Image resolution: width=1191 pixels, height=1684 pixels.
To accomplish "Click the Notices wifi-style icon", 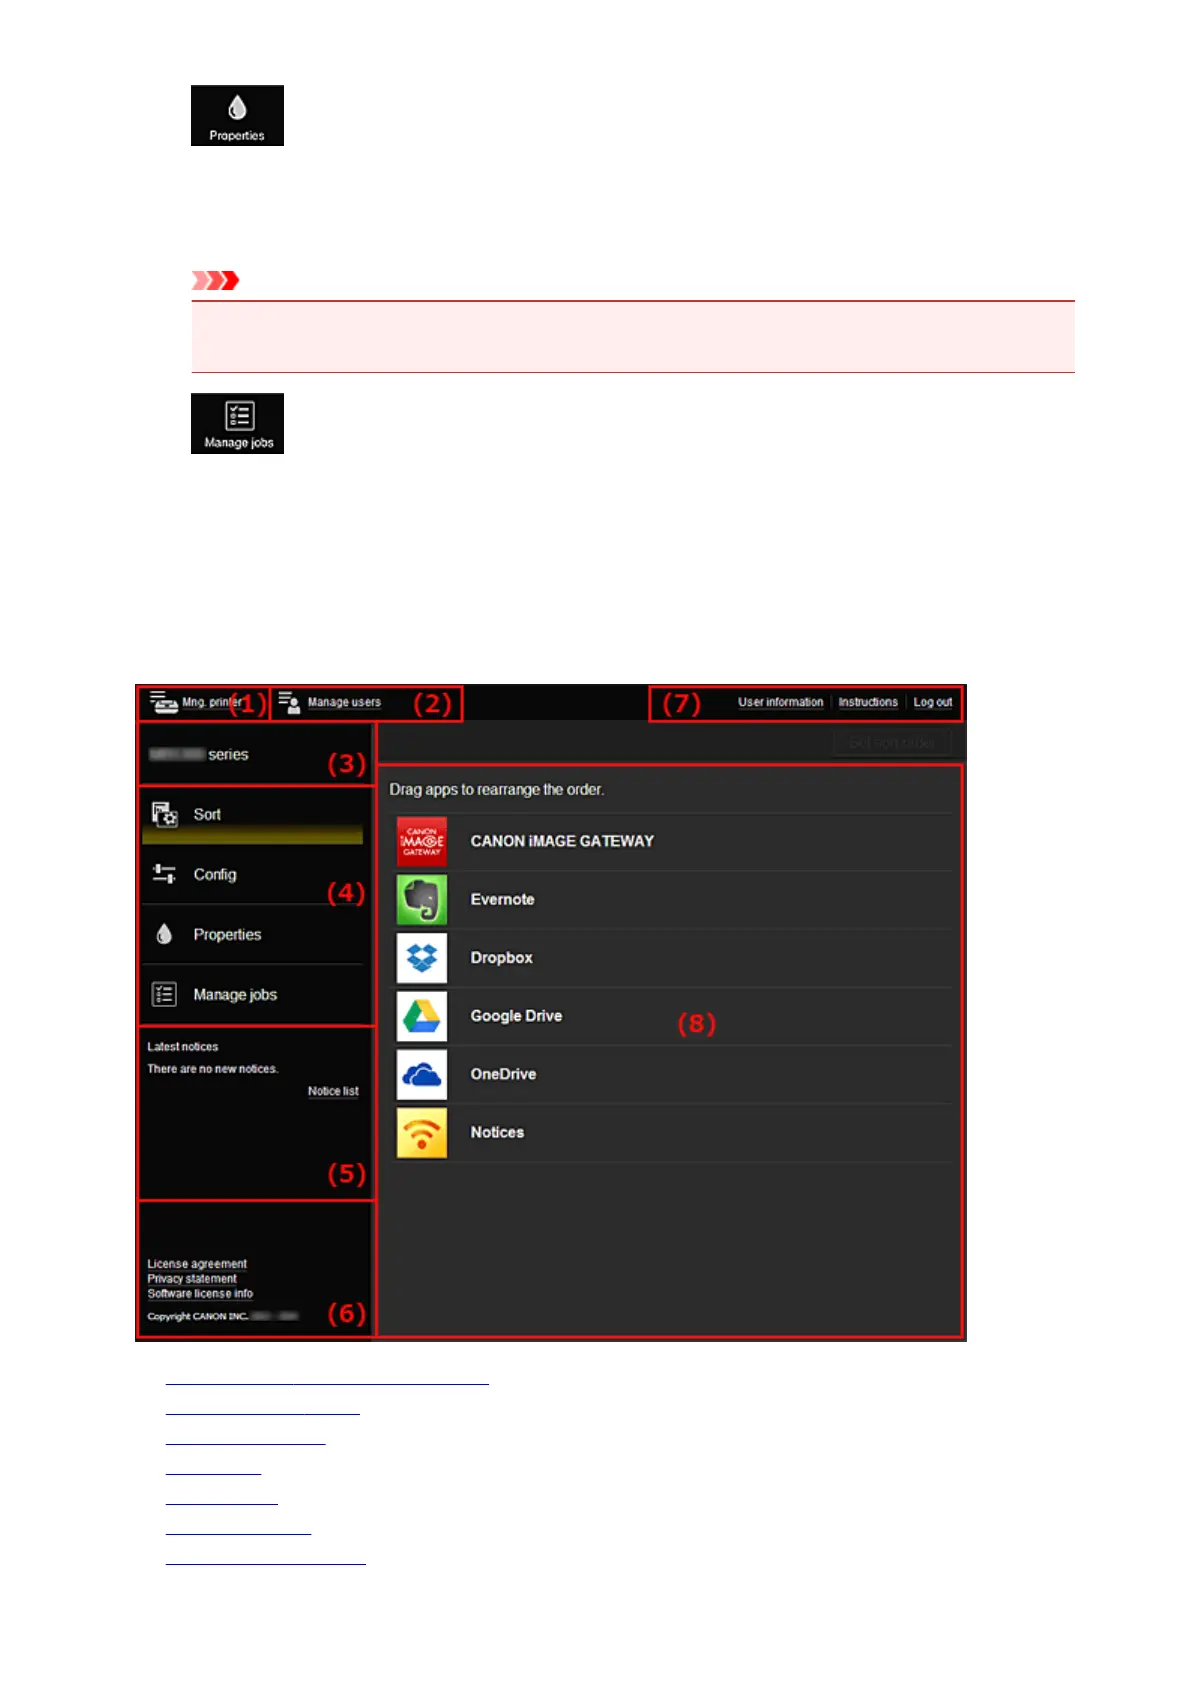I will 422,1132.
